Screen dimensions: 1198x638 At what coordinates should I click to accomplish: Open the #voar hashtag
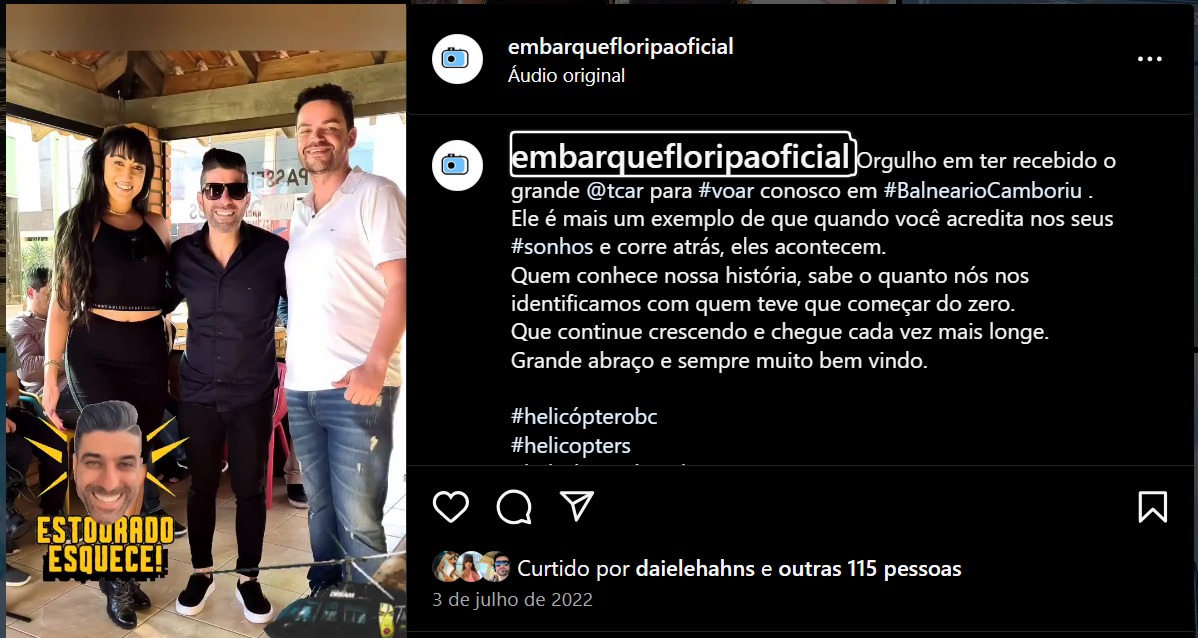point(726,189)
